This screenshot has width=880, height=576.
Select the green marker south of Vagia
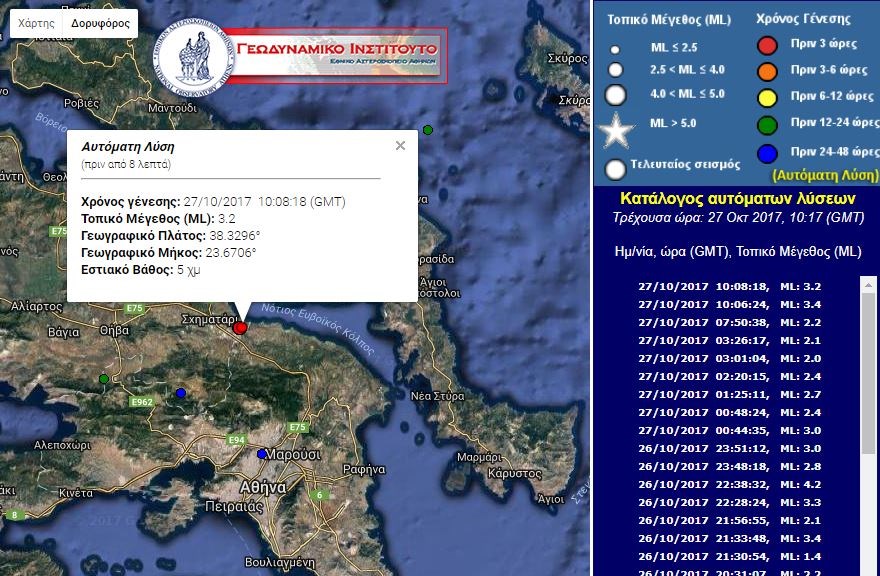point(104,378)
